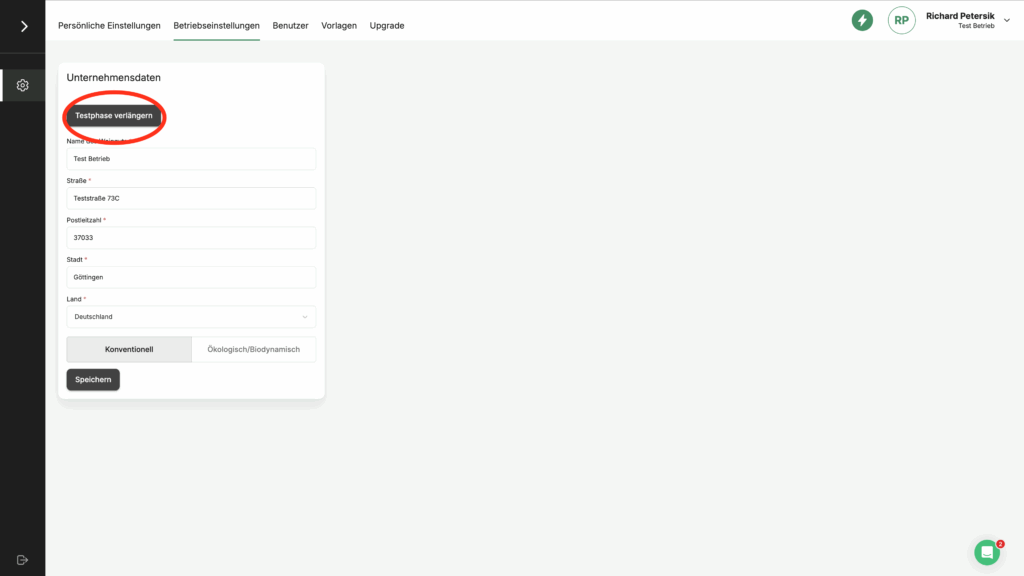Select the Konventionell farming option
This screenshot has height=576, width=1024.
point(129,349)
